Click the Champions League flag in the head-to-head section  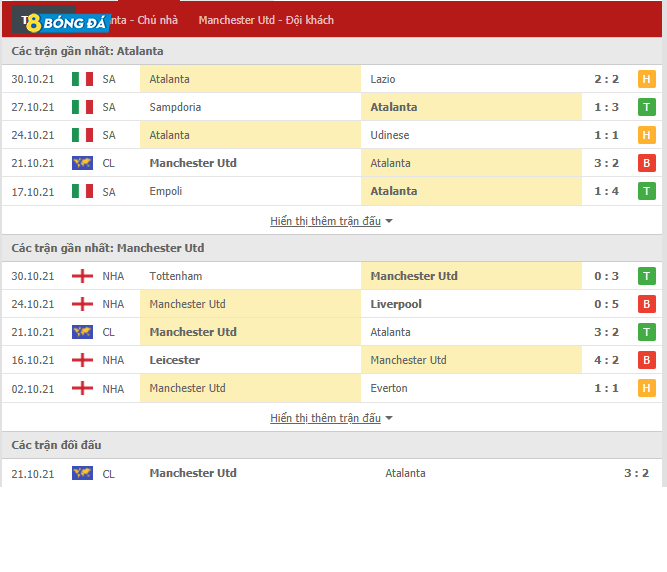[82, 473]
